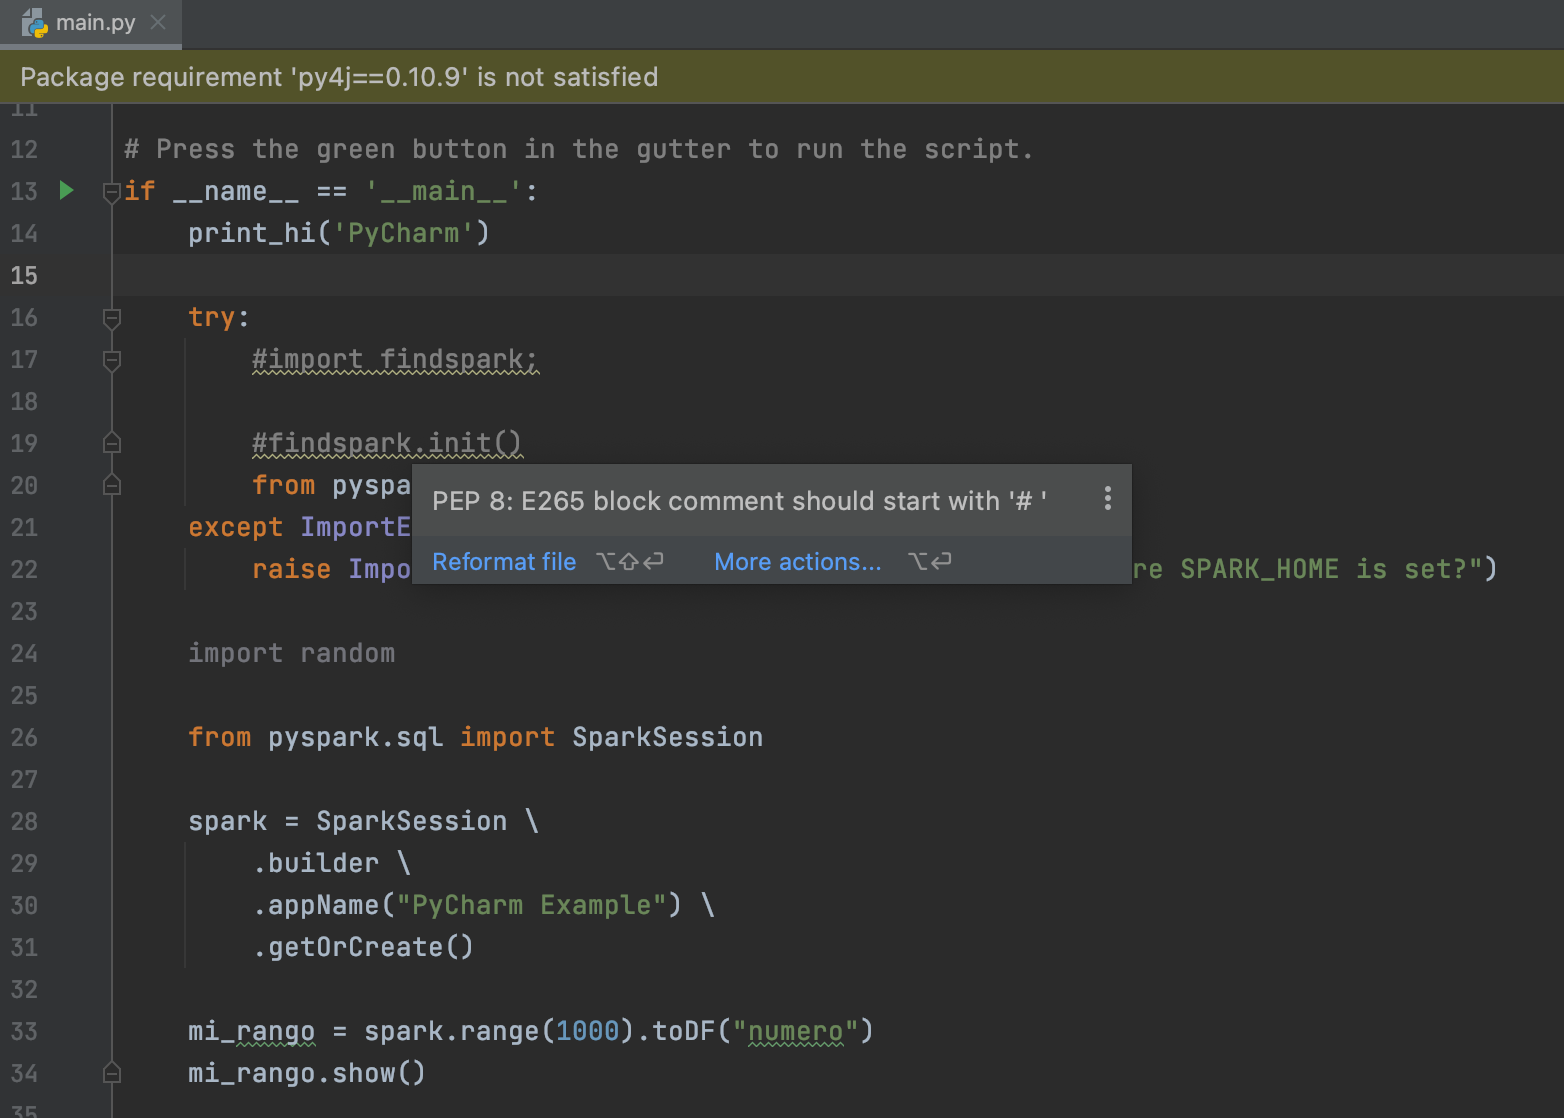Viewport: 1564px width, 1118px height.
Task: Click the '#import findspark;' comment
Action: pos(395,359)
